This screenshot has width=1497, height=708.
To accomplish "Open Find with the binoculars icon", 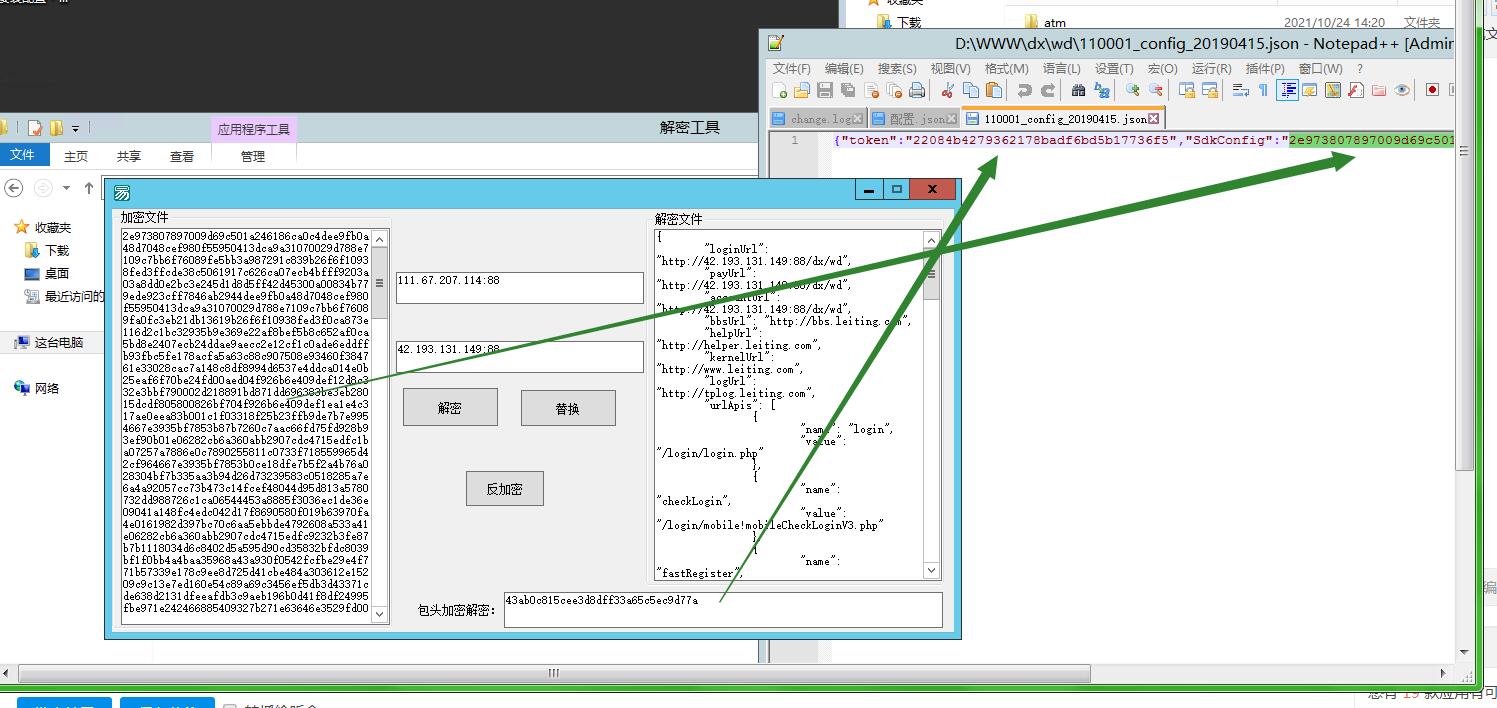I will 1078,90.
